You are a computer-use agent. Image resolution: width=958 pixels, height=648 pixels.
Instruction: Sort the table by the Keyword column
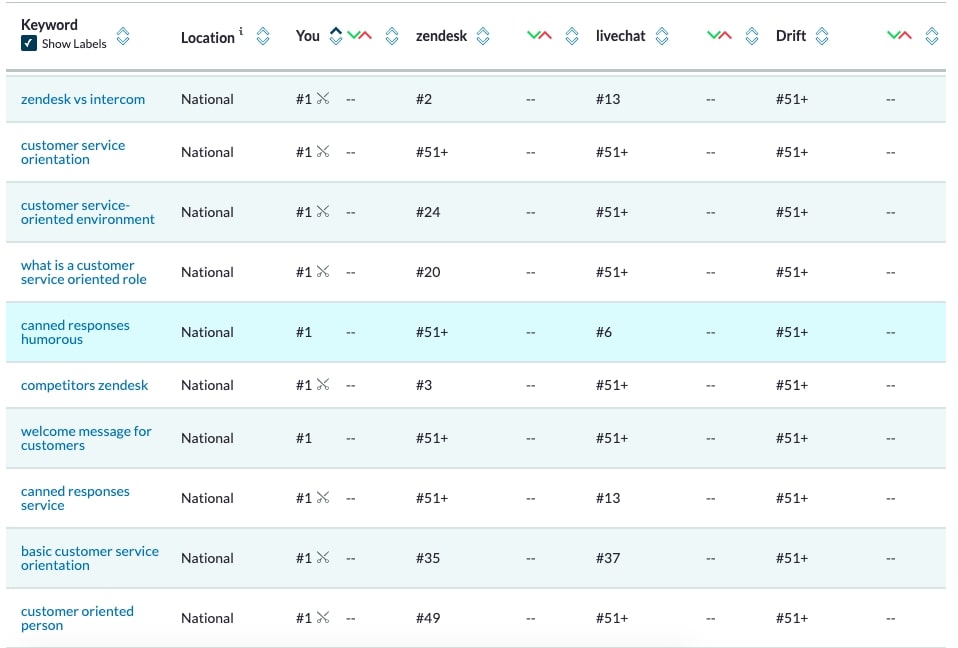point(123,36)
